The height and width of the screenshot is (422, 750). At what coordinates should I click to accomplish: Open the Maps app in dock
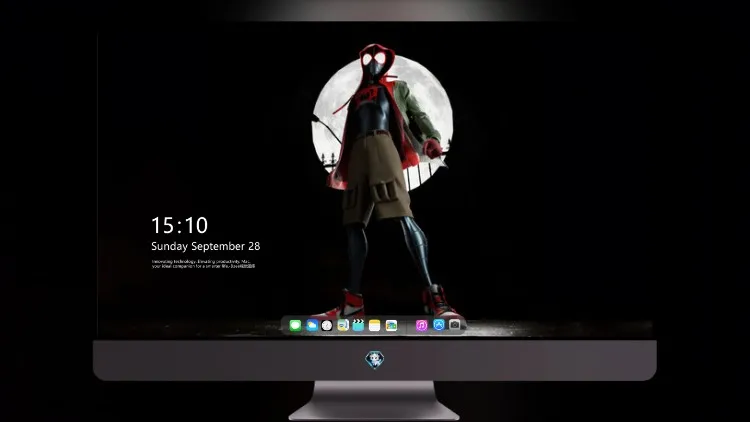[343, 326]
